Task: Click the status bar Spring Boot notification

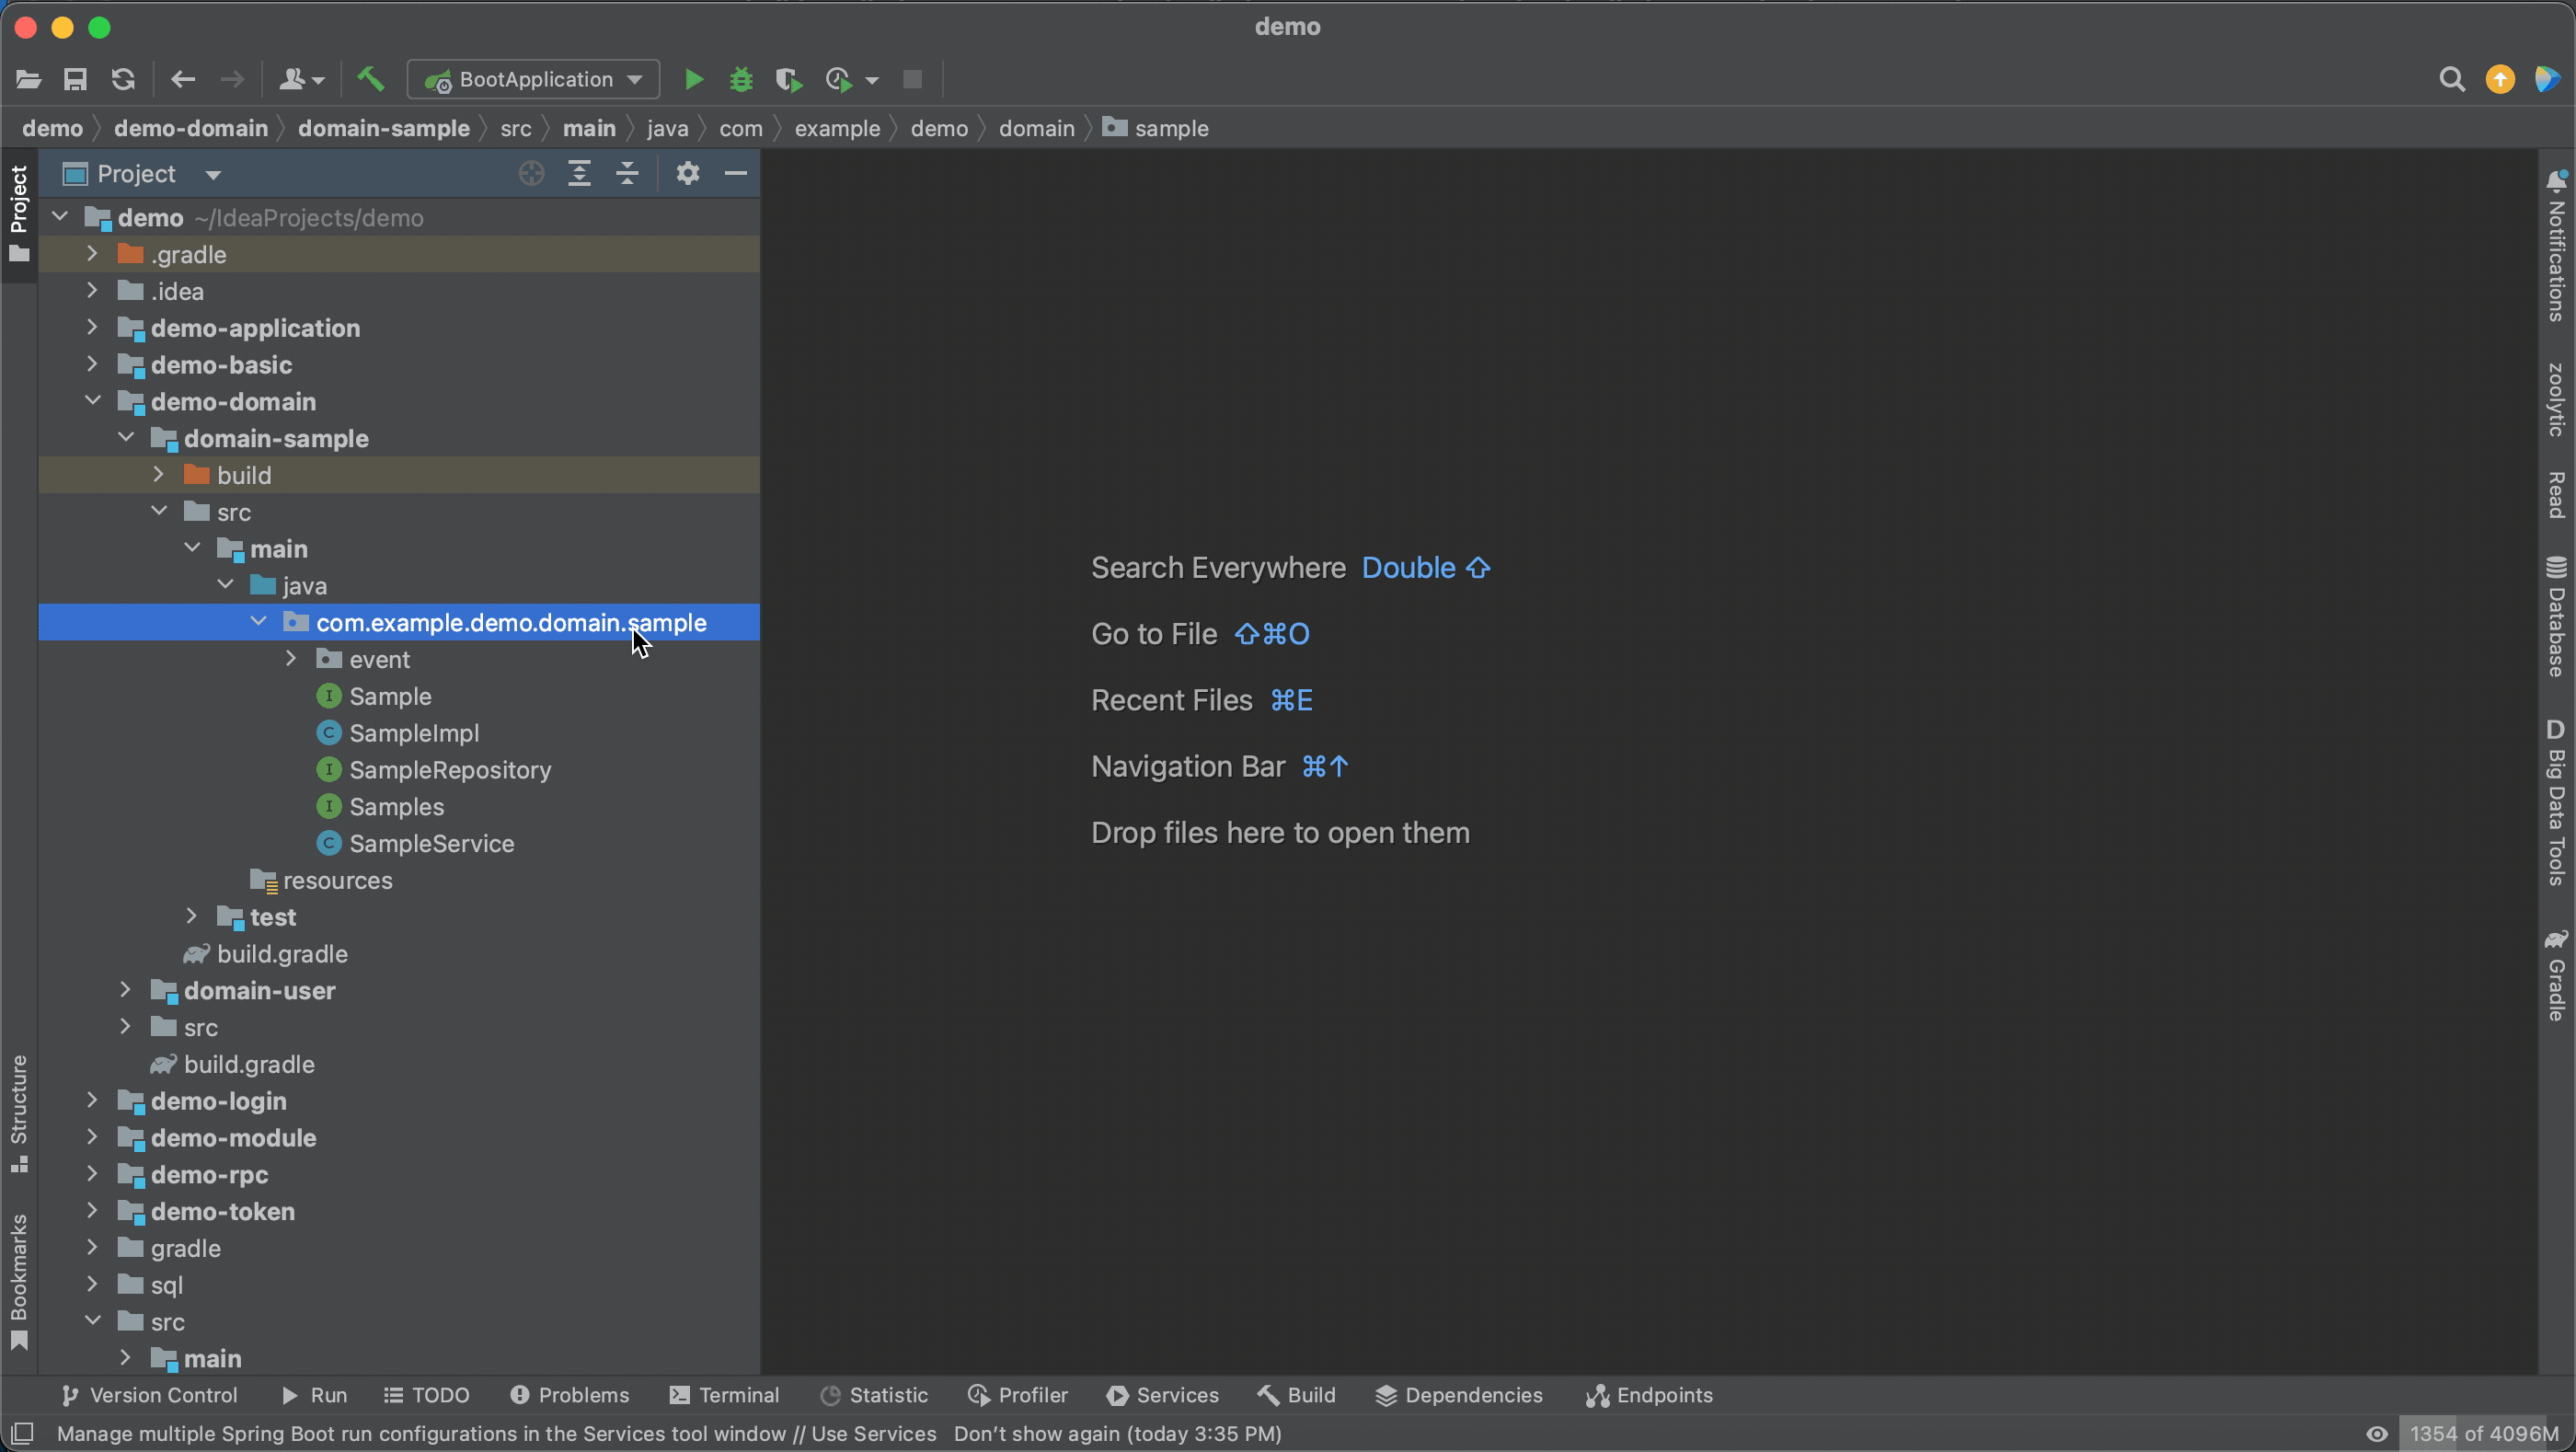Action: pyautogui.click(x=669, y=1433)
